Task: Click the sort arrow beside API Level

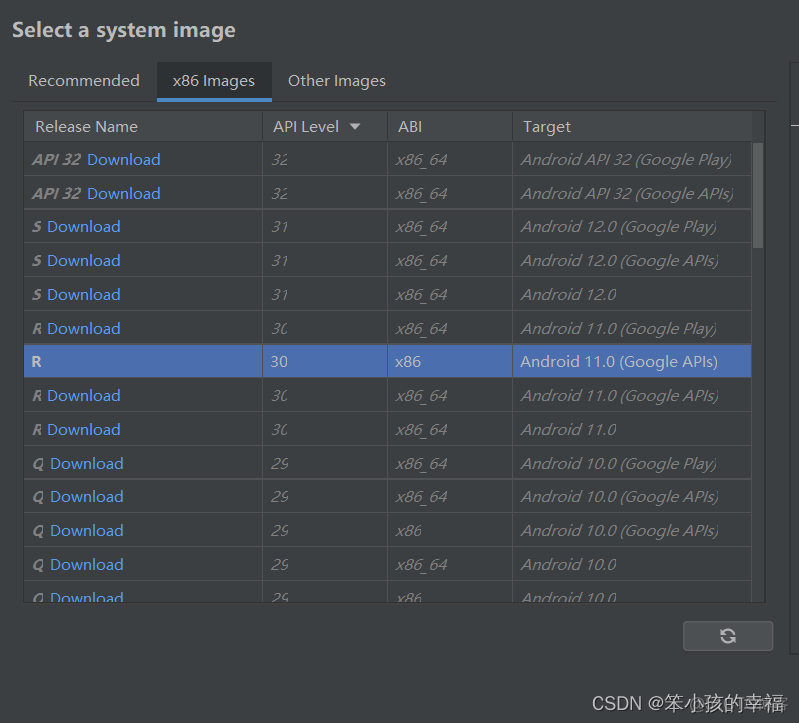Action: [354, 127]
